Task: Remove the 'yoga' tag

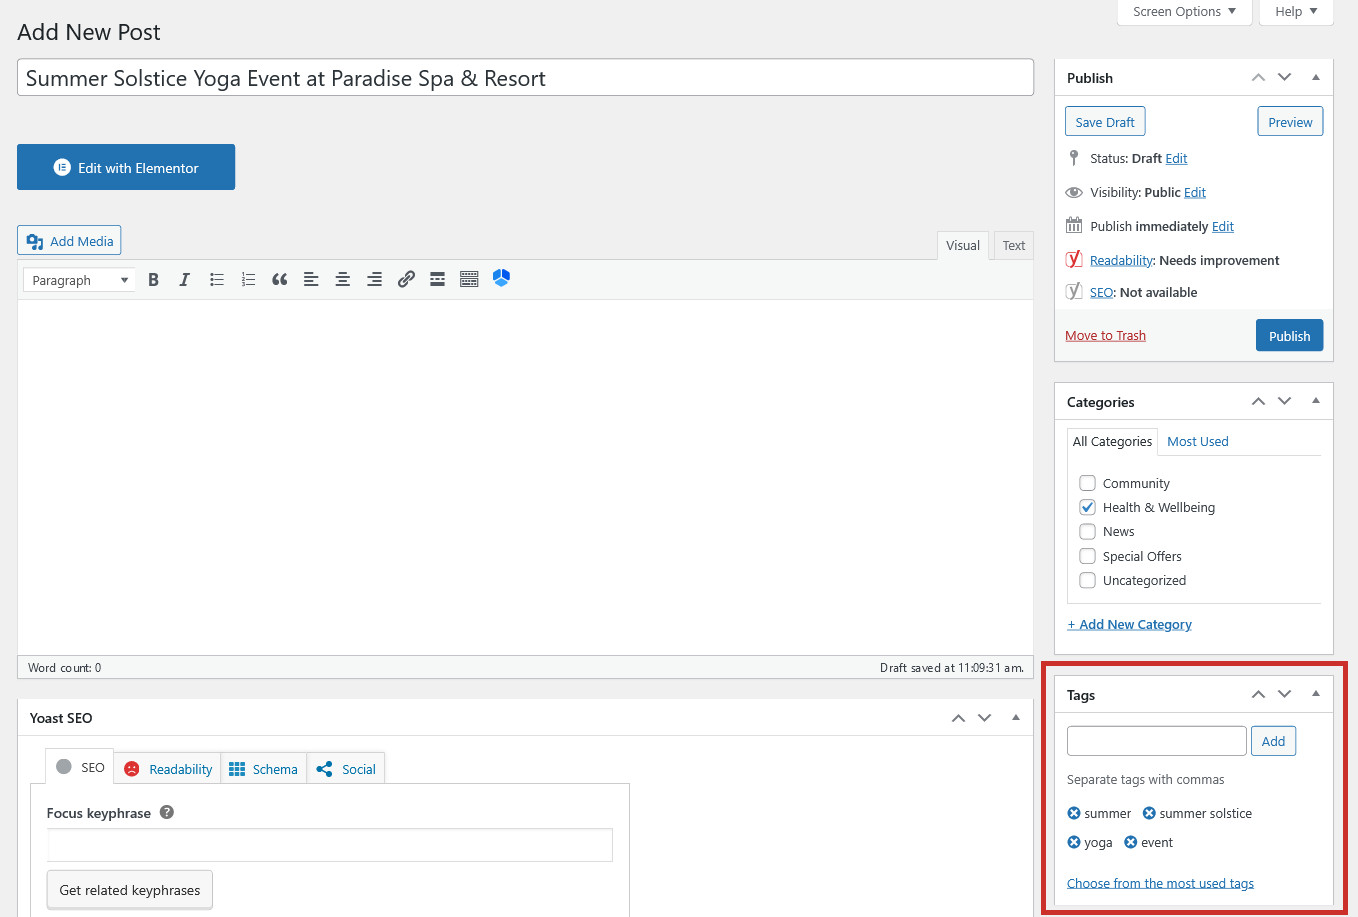Action: pyautogui.click(x=1074, y=842)
